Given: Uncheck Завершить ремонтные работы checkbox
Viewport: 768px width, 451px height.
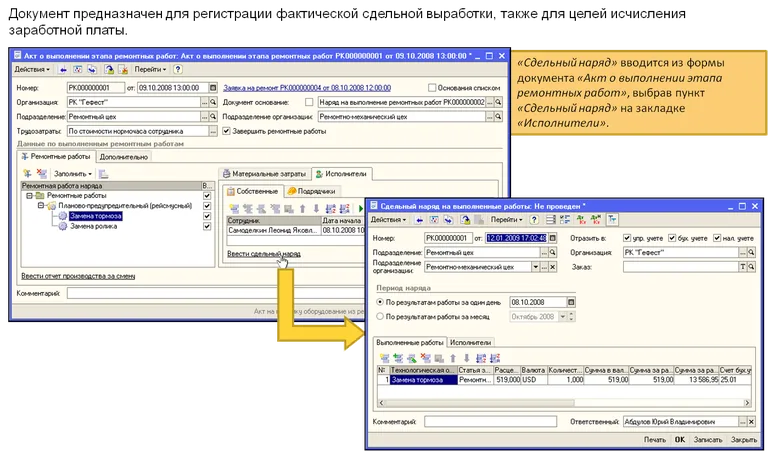Looking at the screenshot, I should pyautogui.click(x=226, y=130).
